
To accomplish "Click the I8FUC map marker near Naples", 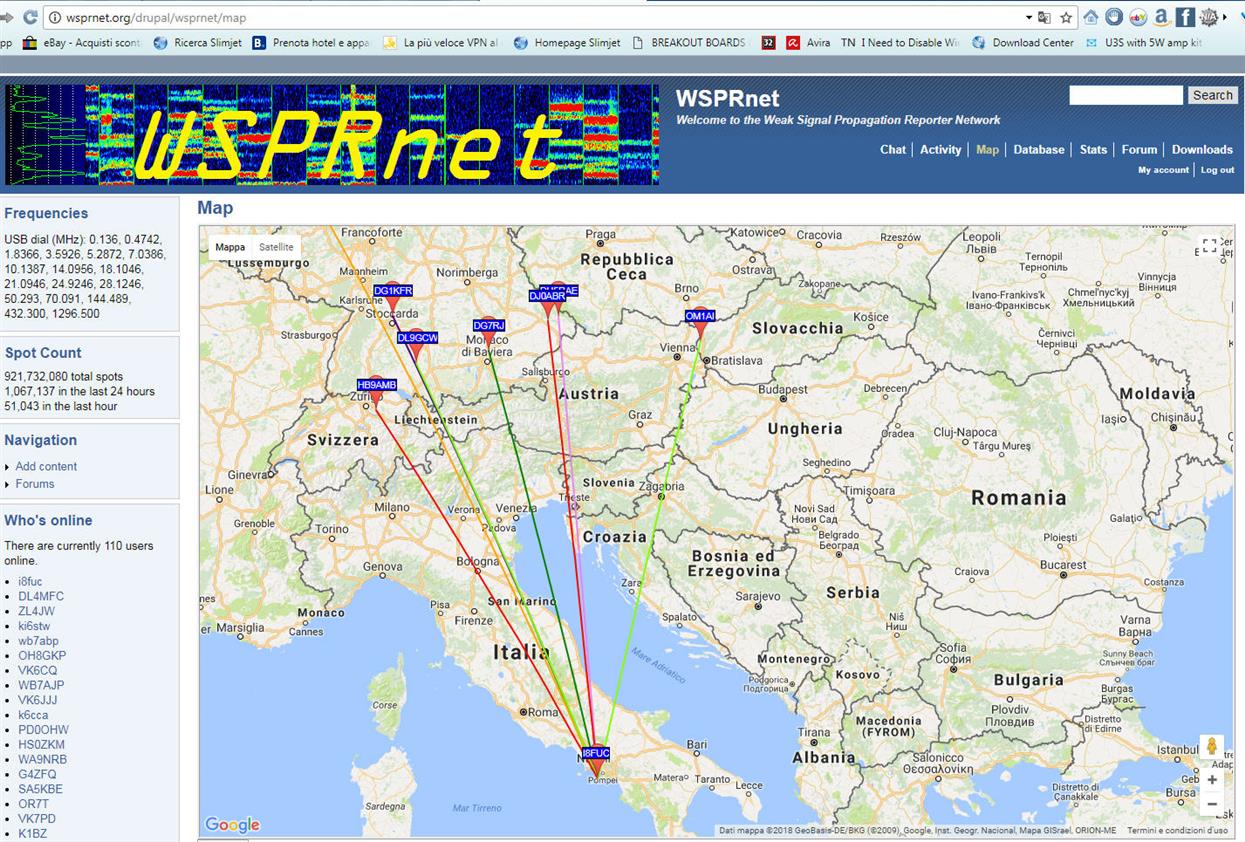I will [596, 760].
